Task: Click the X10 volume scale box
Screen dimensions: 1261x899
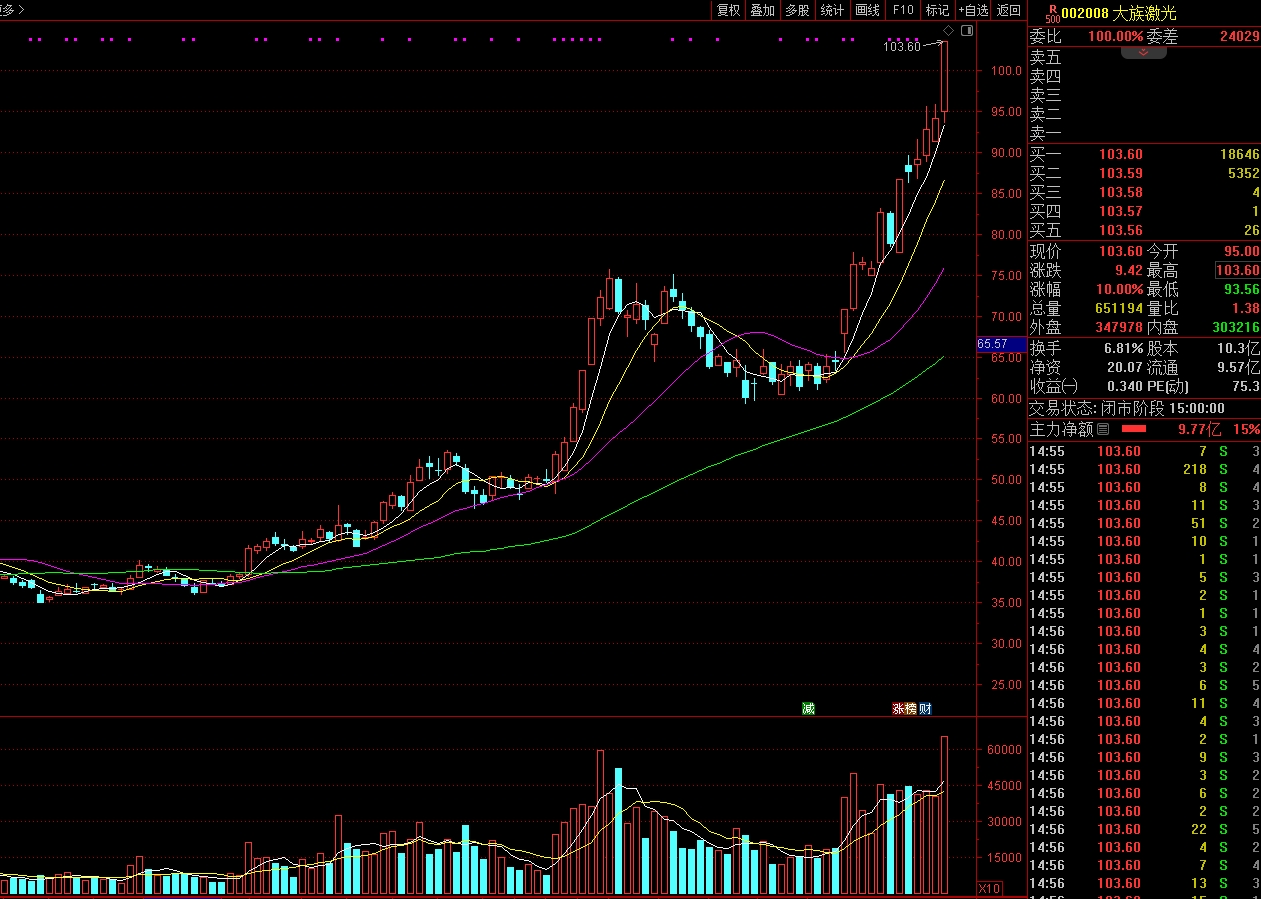Action: point(988,888)
